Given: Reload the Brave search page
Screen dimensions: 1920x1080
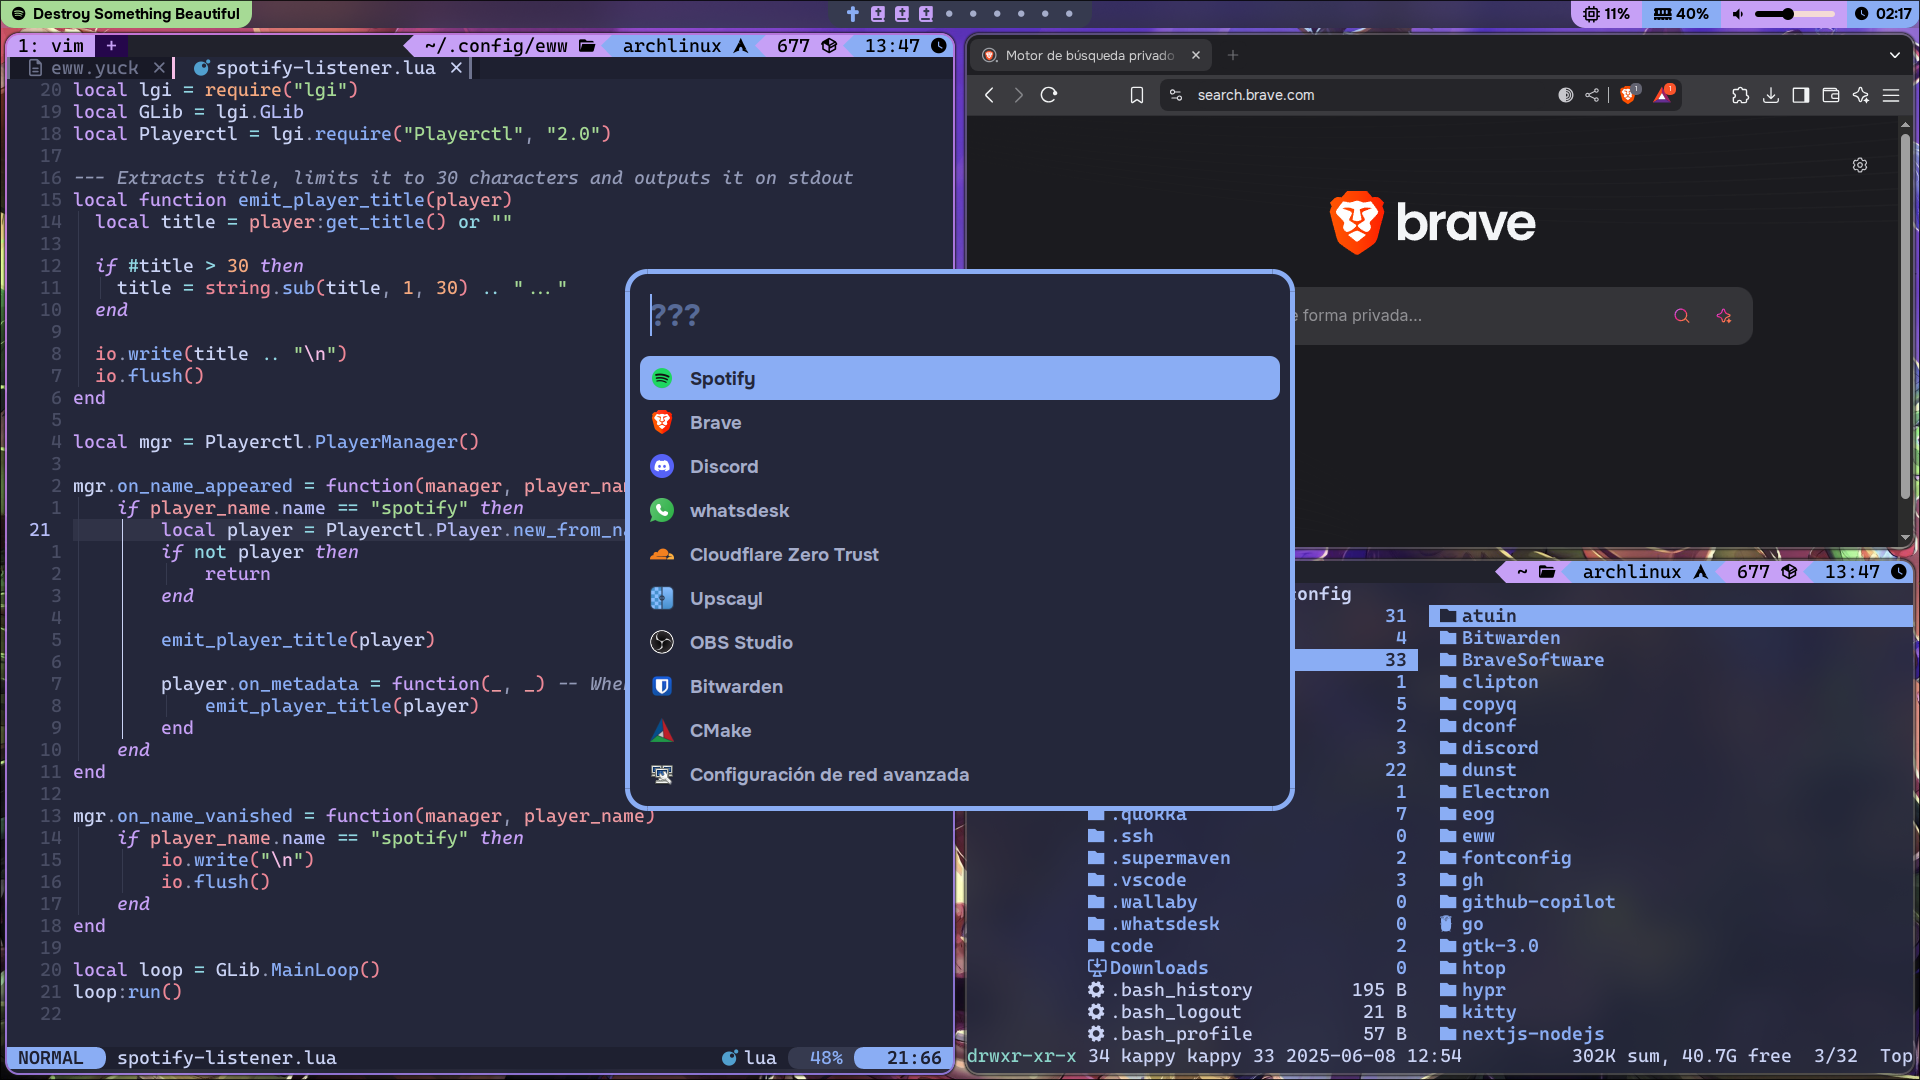Looking at the screenshot, I should click(x=1049, y=95).
